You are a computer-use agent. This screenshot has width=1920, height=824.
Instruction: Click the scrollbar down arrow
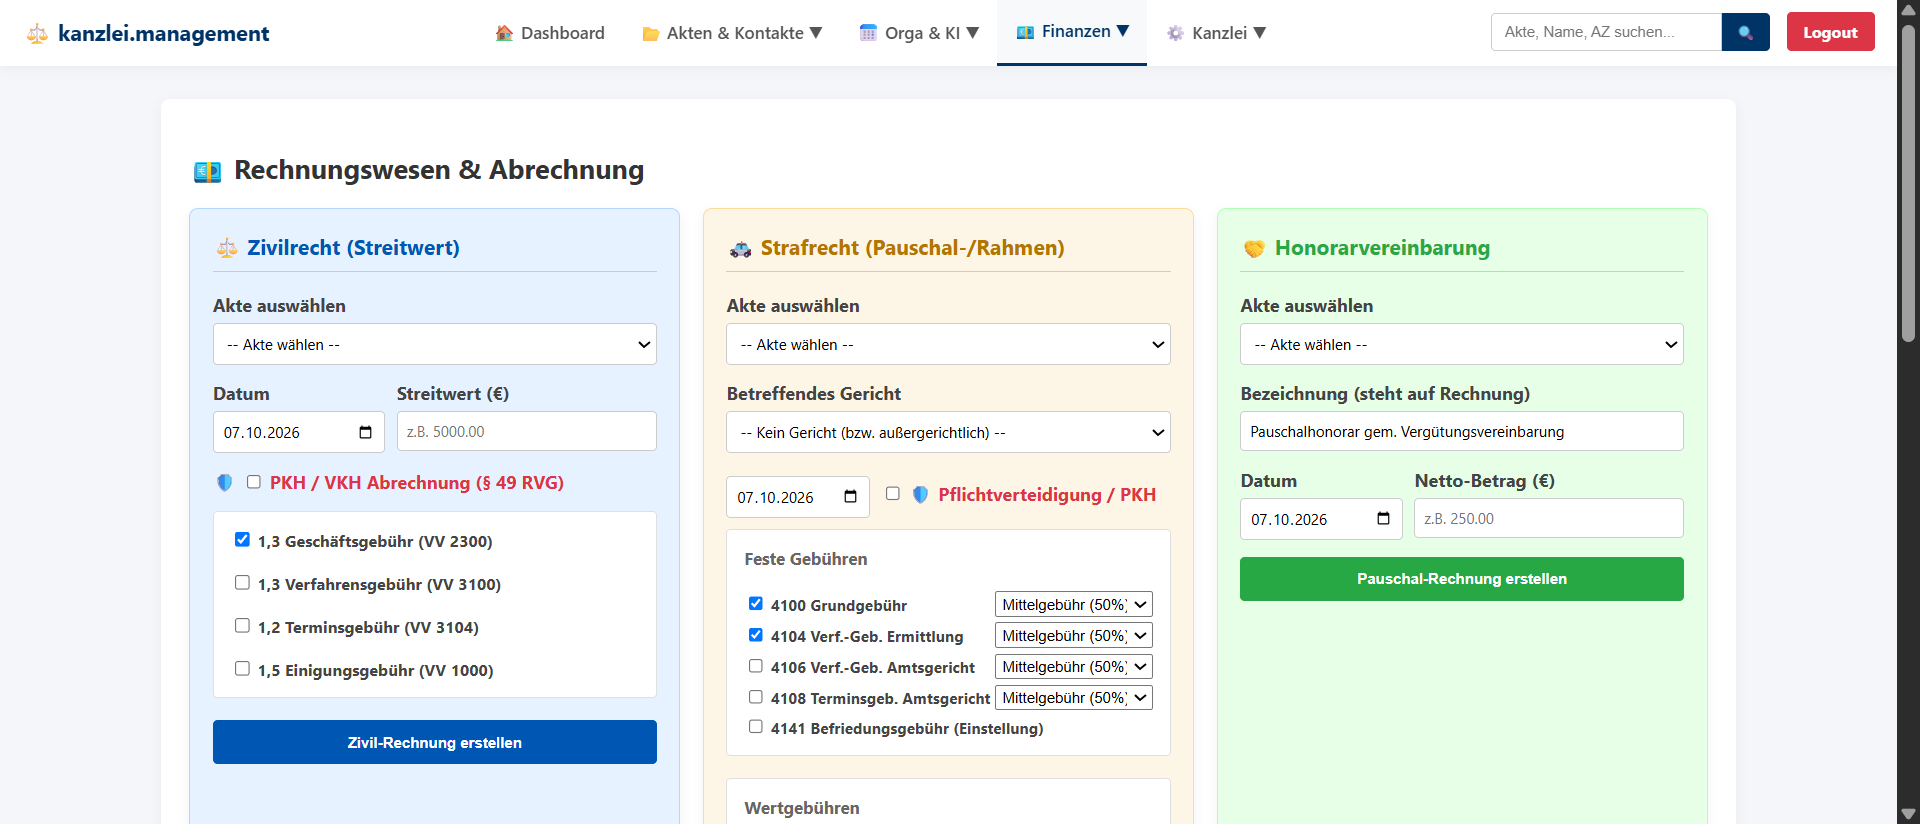pyautogui.click(x=1908, y=814)
